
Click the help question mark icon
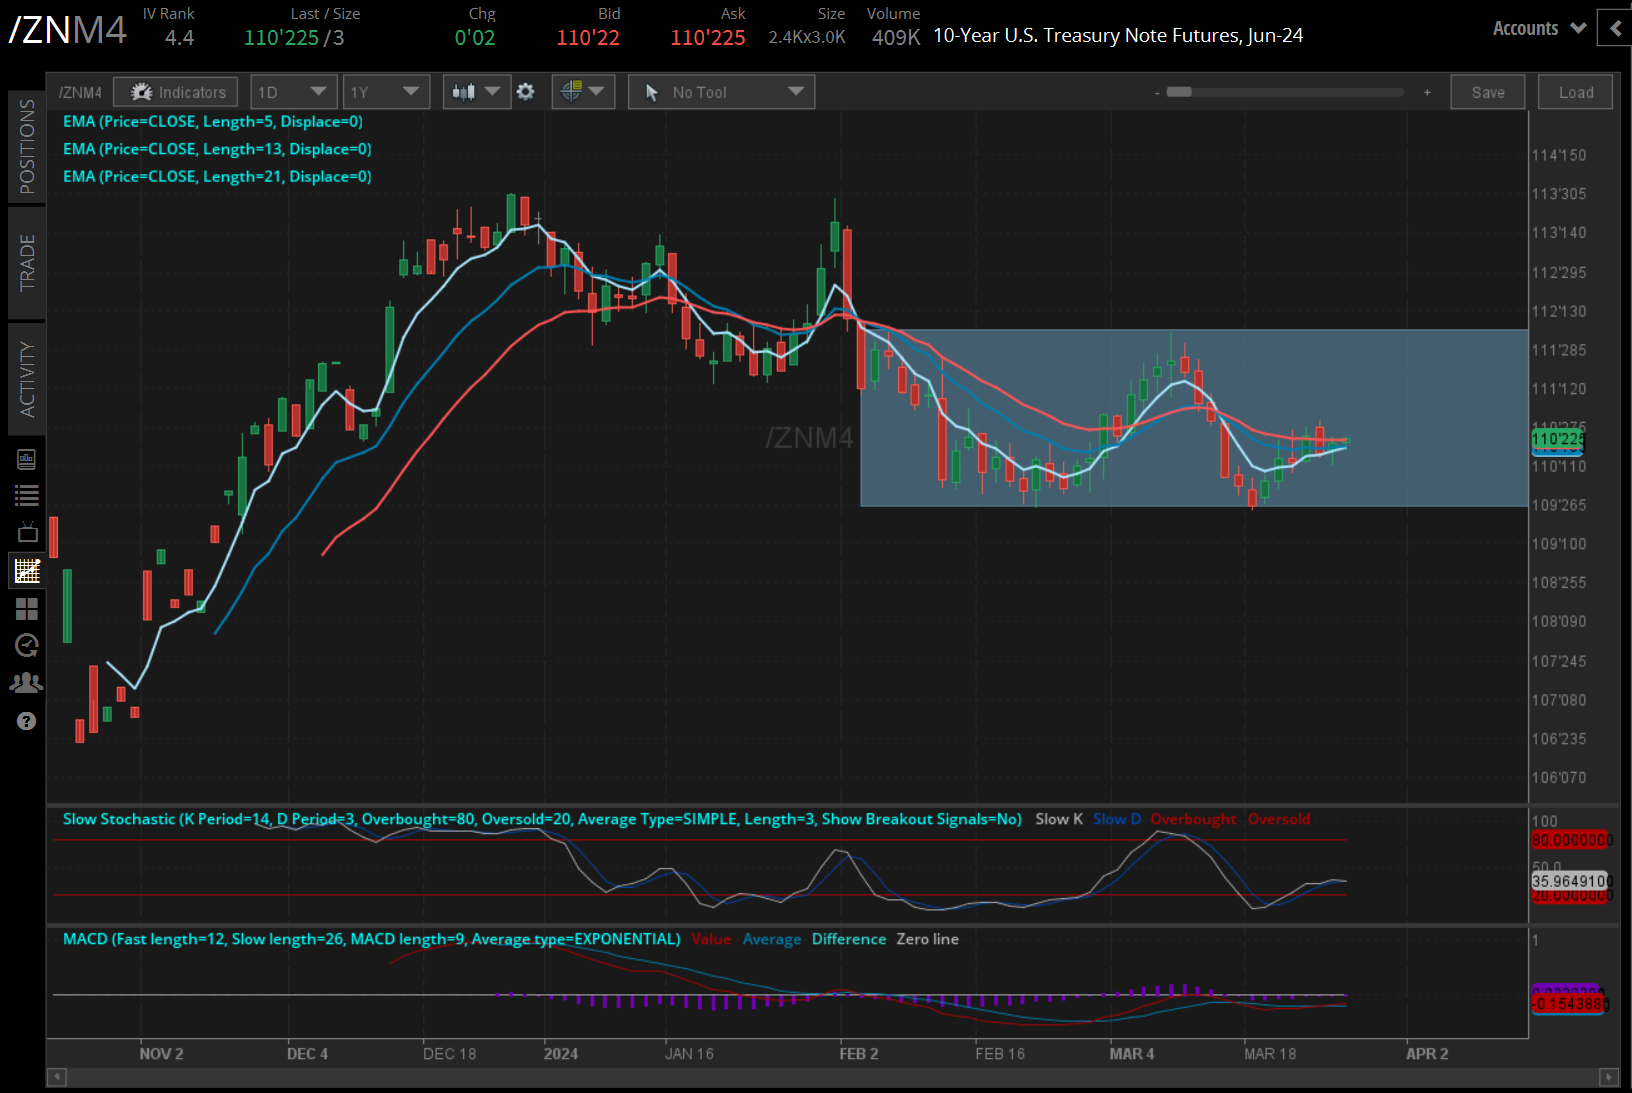coord(27,721)
